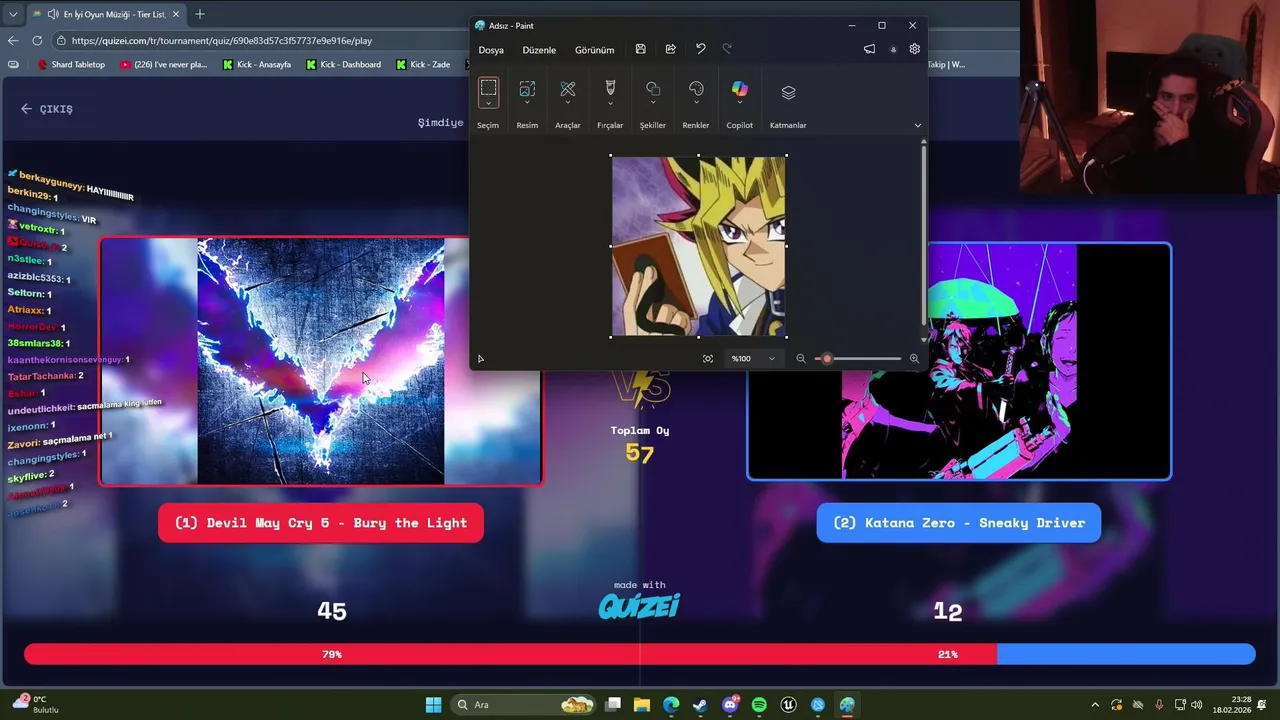Zoom out with the minus magnifier in Paint

800,358
